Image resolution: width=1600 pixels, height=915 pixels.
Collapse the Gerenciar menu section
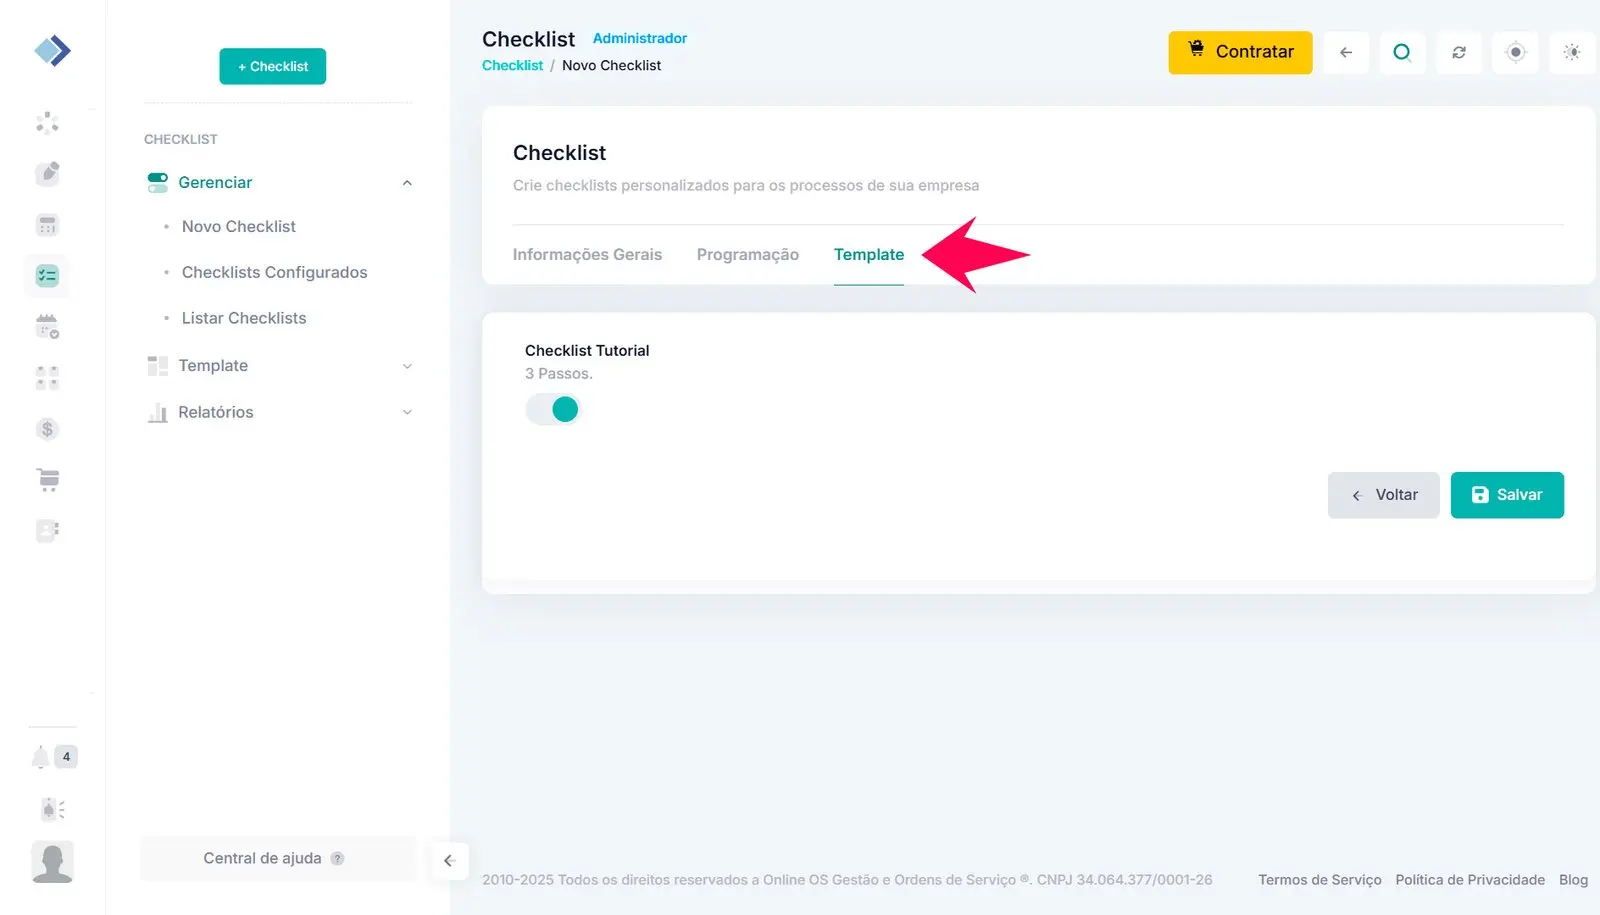coord(407,183)
